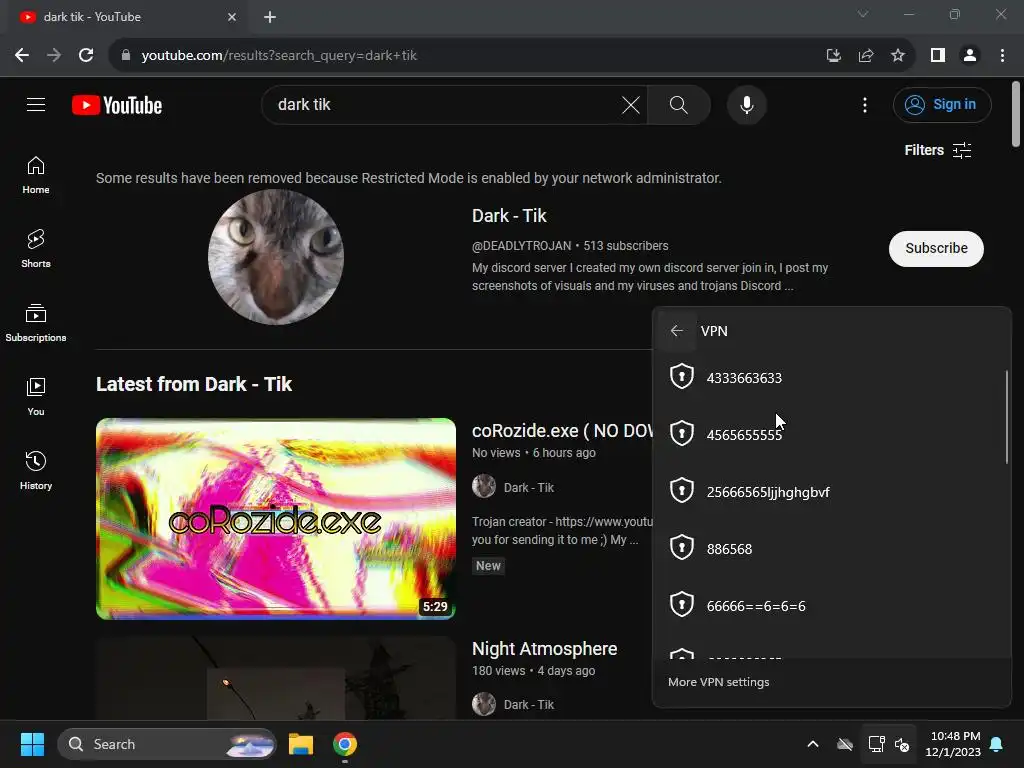Subscribe to the Dark - Tik channel
Screen dimensions: 1024x768
point(936,248)
